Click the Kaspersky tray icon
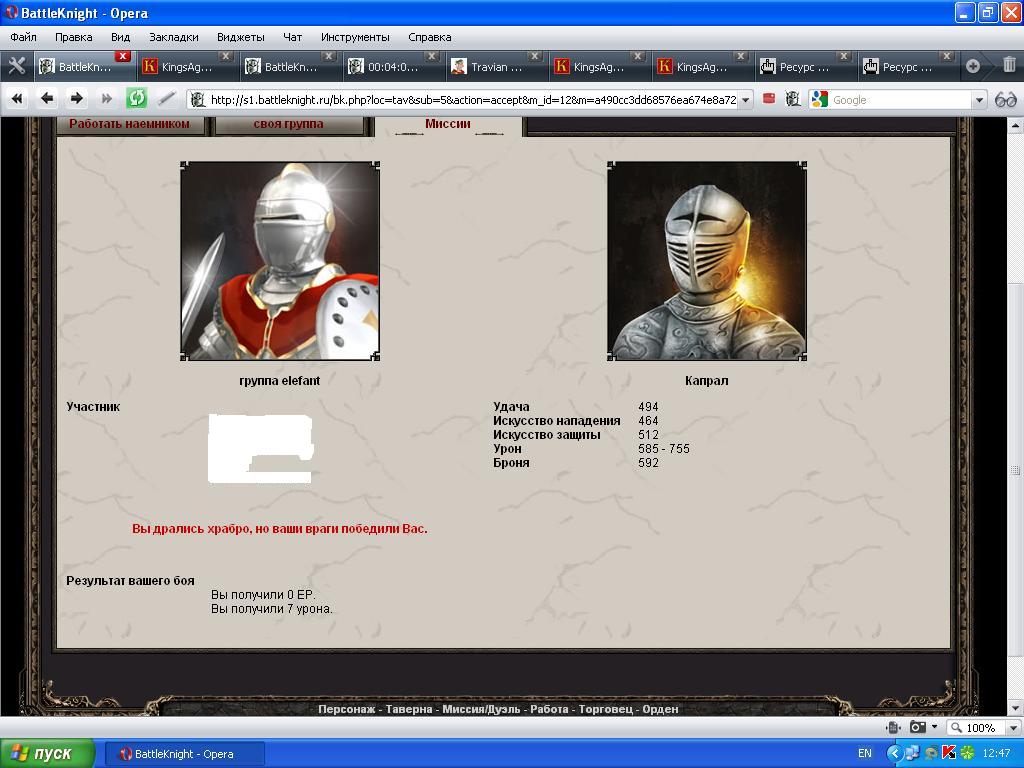The width and height of the screenshot is (1024, 768). pyautogui.click(x=949, y=753)
